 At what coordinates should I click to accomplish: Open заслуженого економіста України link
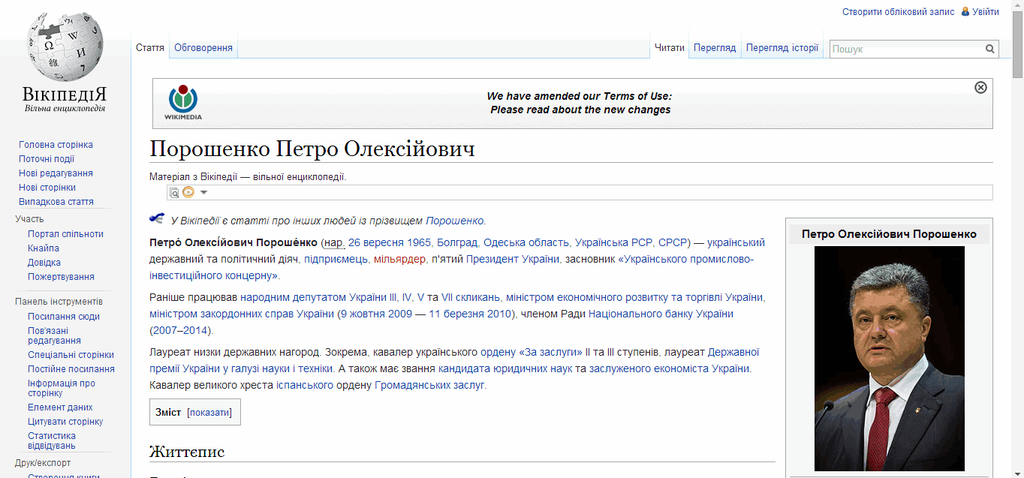pos(669,369)
